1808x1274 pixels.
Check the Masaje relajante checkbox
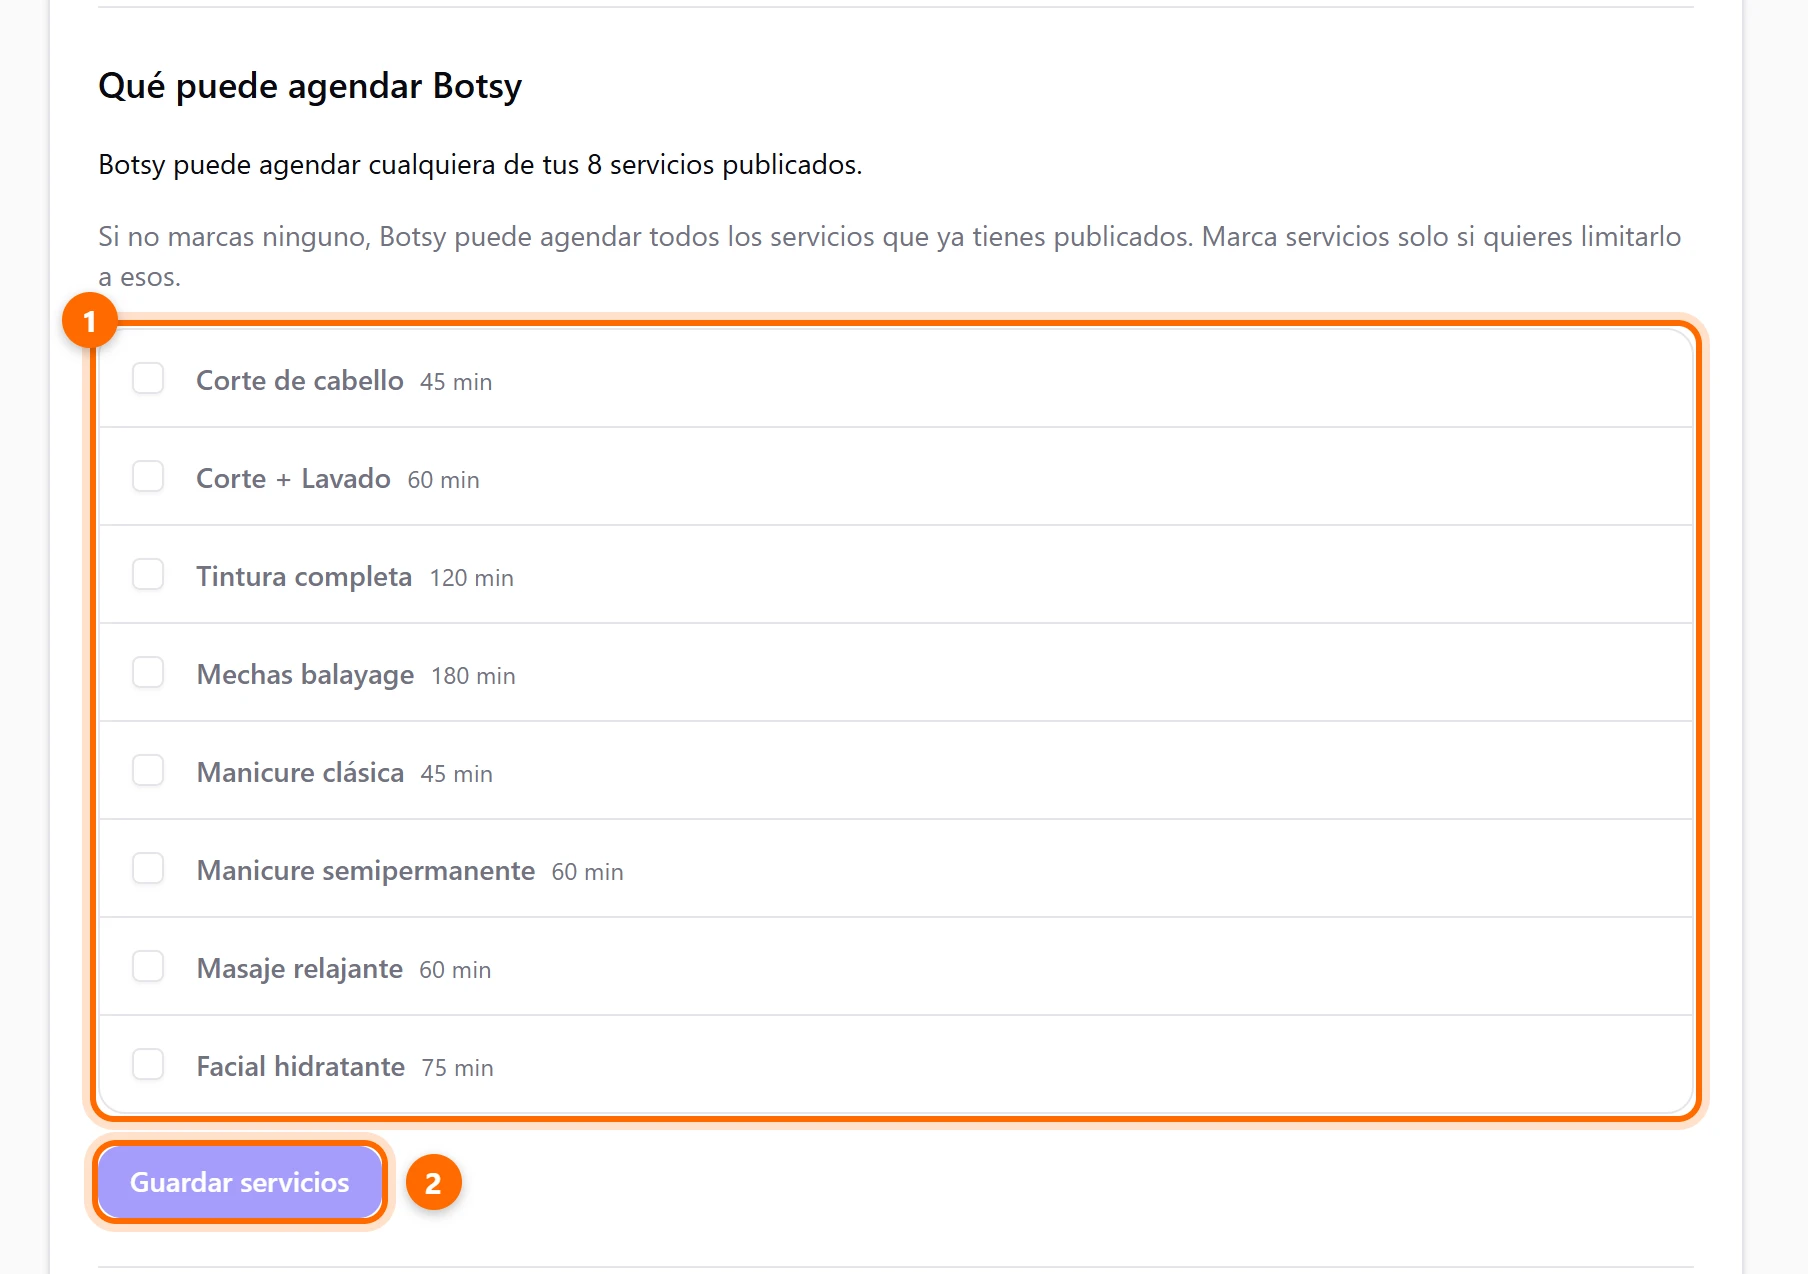tap(148, 967)
